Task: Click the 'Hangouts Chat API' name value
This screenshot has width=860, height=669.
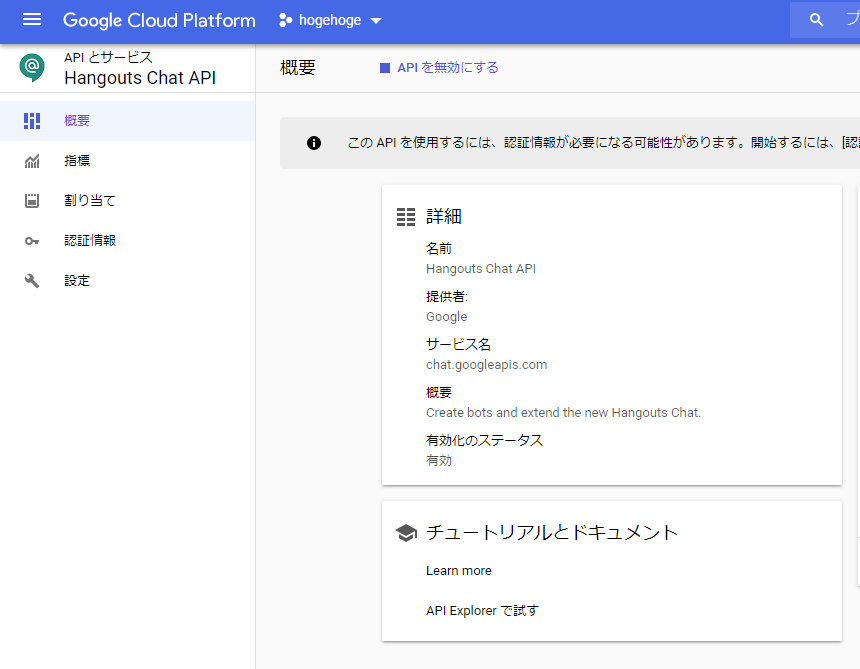Action: tap(481, 269)
